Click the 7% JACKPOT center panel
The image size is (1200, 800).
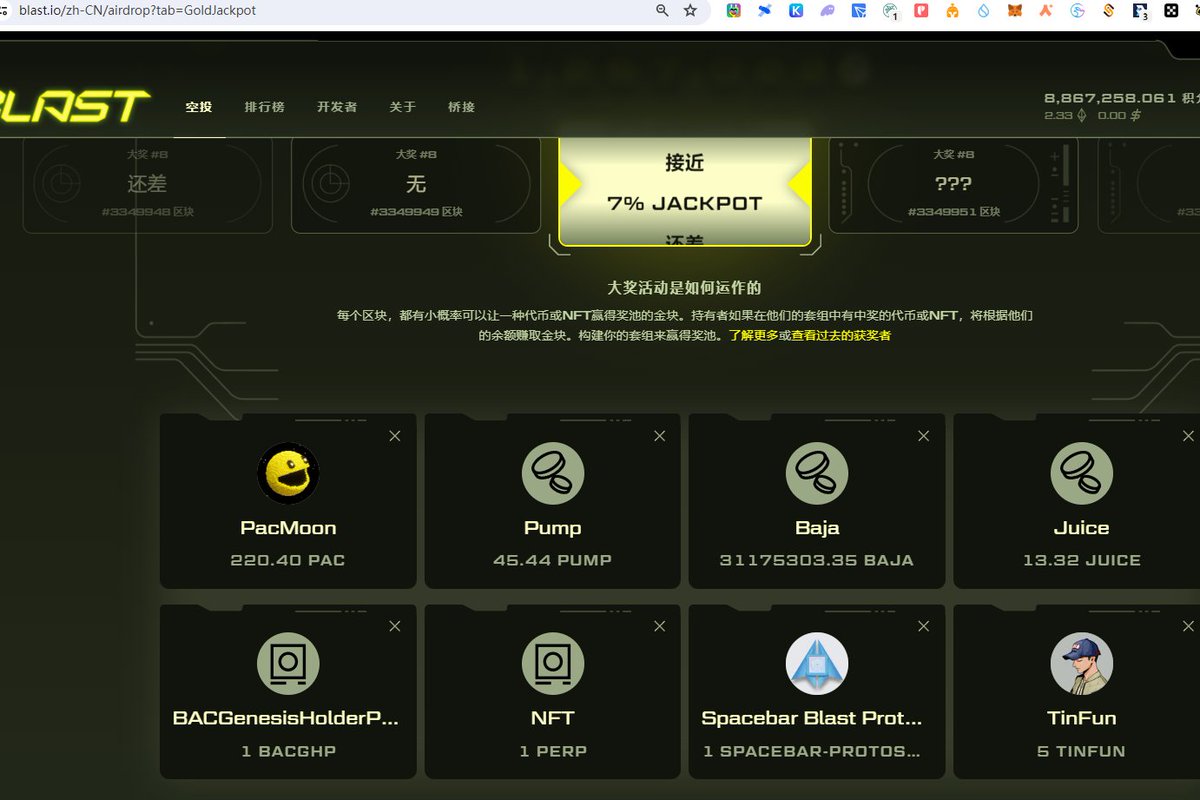pos(684,191)
